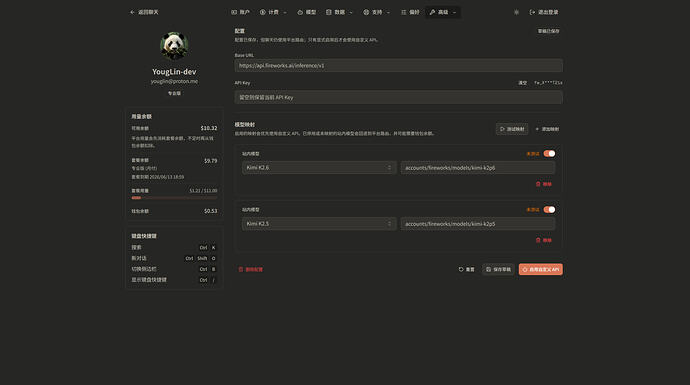This screenshot has width=690, height=385.
Task: Expand the 计费 billing menu
Action: (273, 12)
